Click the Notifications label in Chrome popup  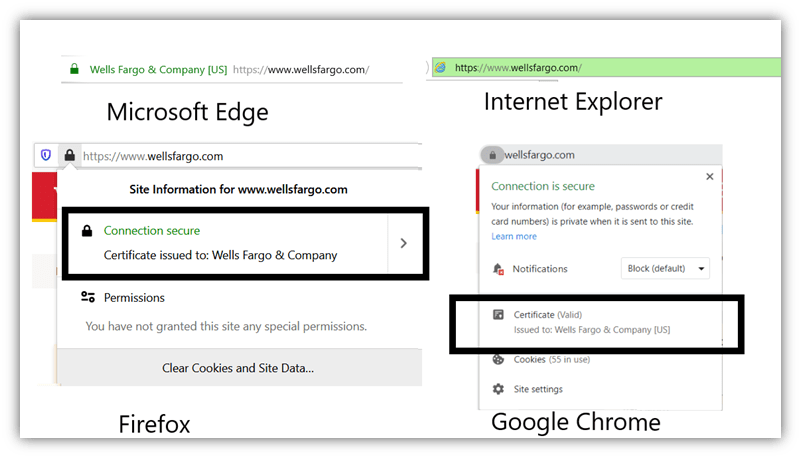(x=540, y=269)
